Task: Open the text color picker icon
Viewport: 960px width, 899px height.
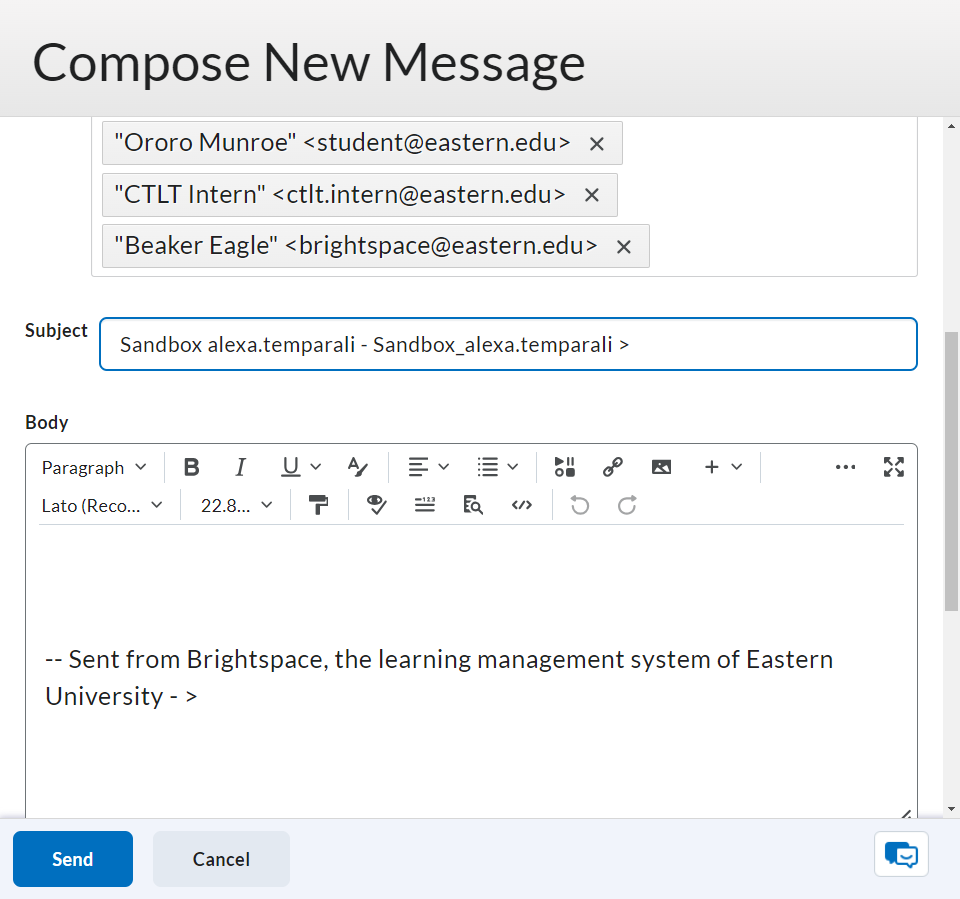Action: 358,467
